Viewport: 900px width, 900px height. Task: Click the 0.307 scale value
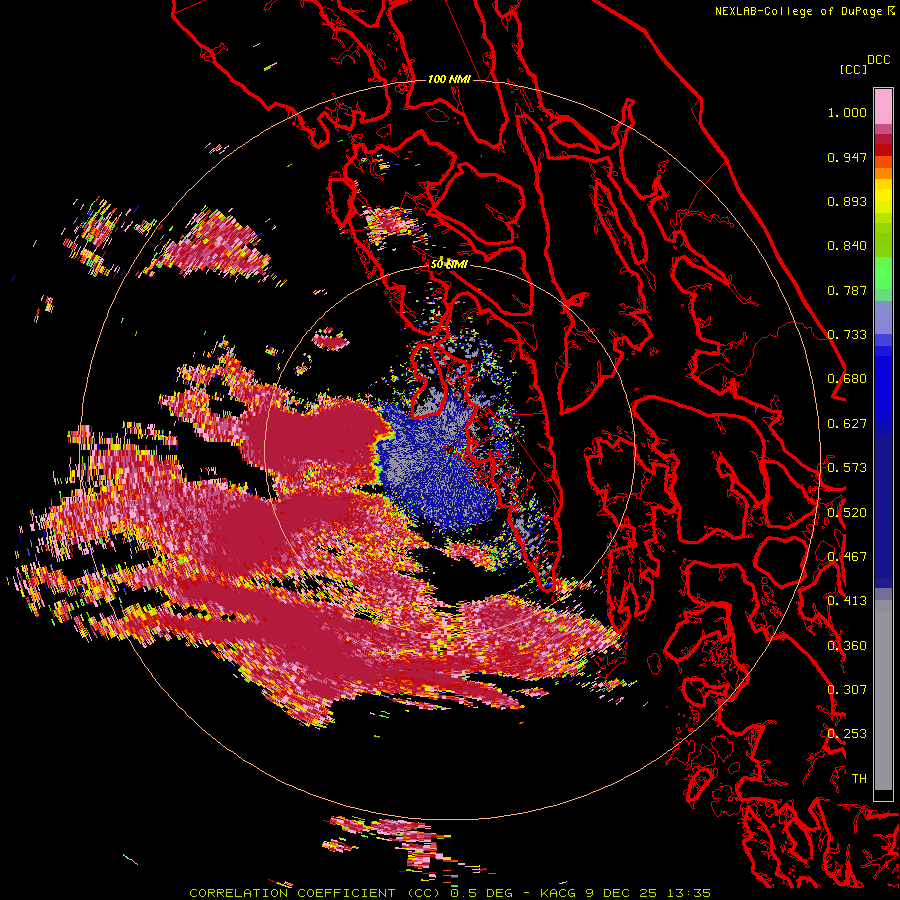pyautogui.click(x=847, y=690)
